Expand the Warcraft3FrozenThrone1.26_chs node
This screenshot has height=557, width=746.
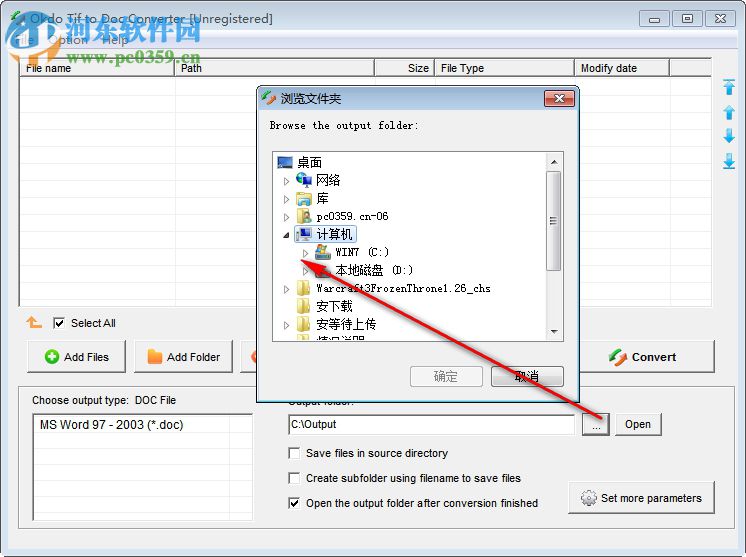tap(286, 289)
